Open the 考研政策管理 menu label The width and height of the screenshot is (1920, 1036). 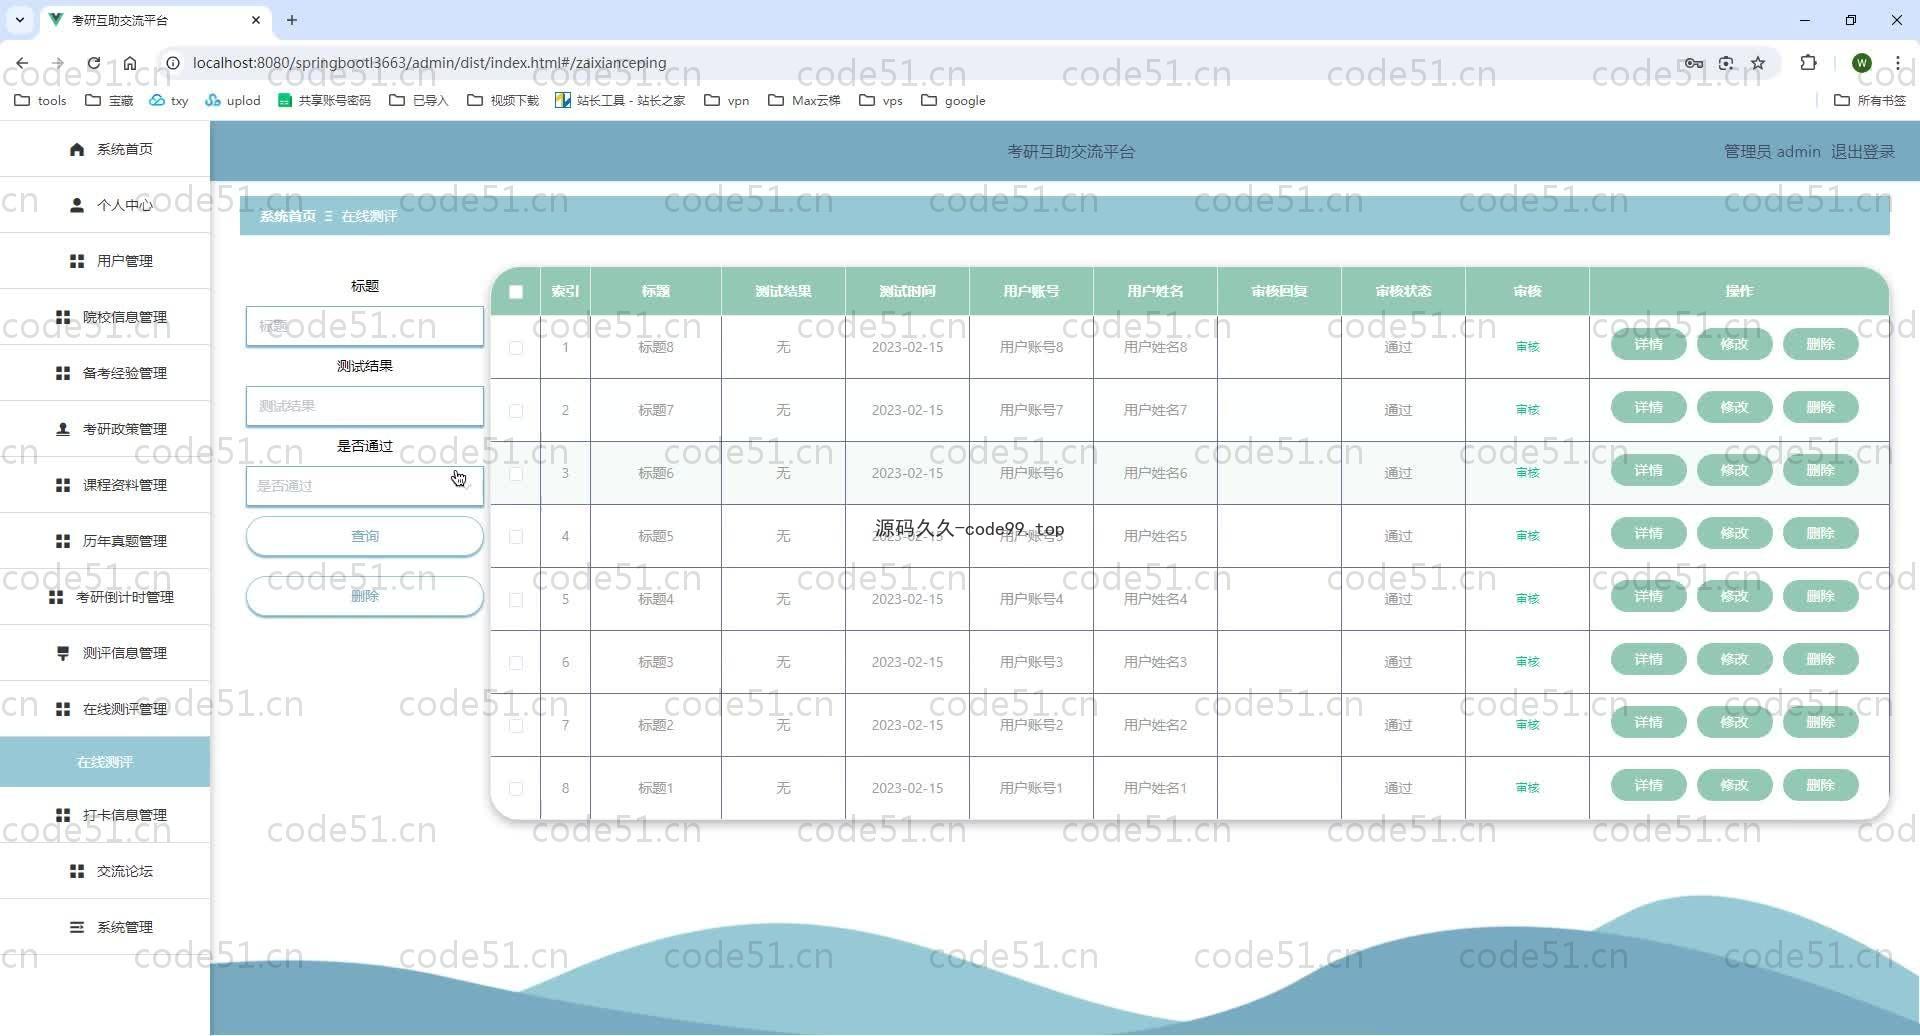(x=125, y=429)
